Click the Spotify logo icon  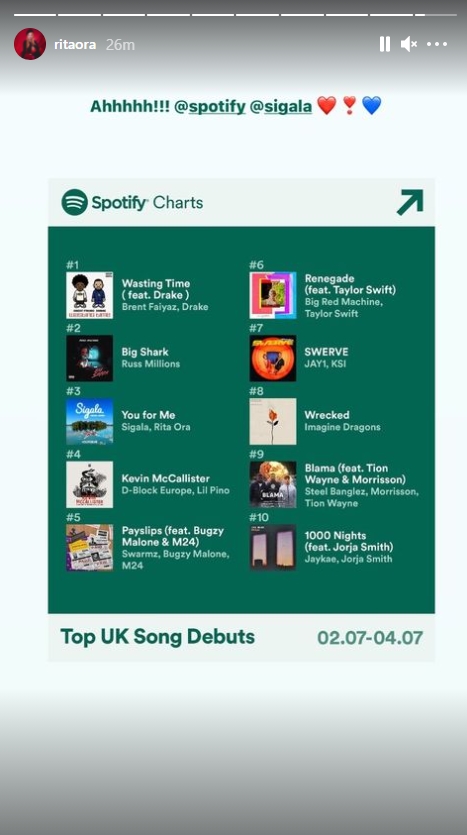(x=74, y=202)
